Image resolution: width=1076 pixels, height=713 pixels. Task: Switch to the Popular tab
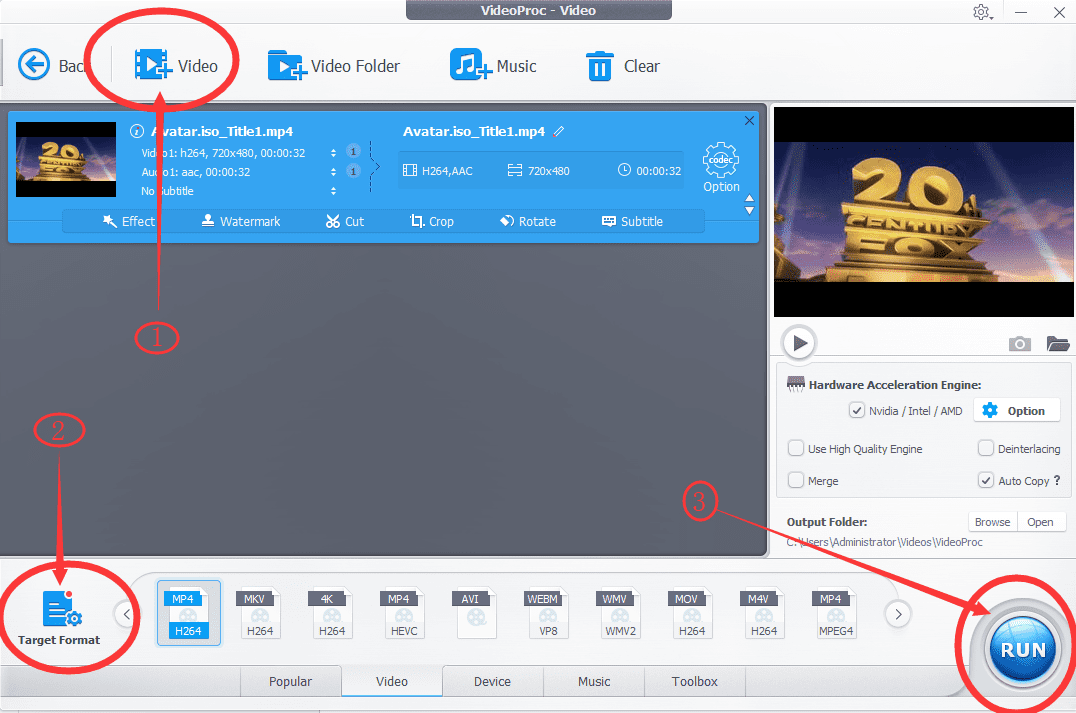(290, 681)
